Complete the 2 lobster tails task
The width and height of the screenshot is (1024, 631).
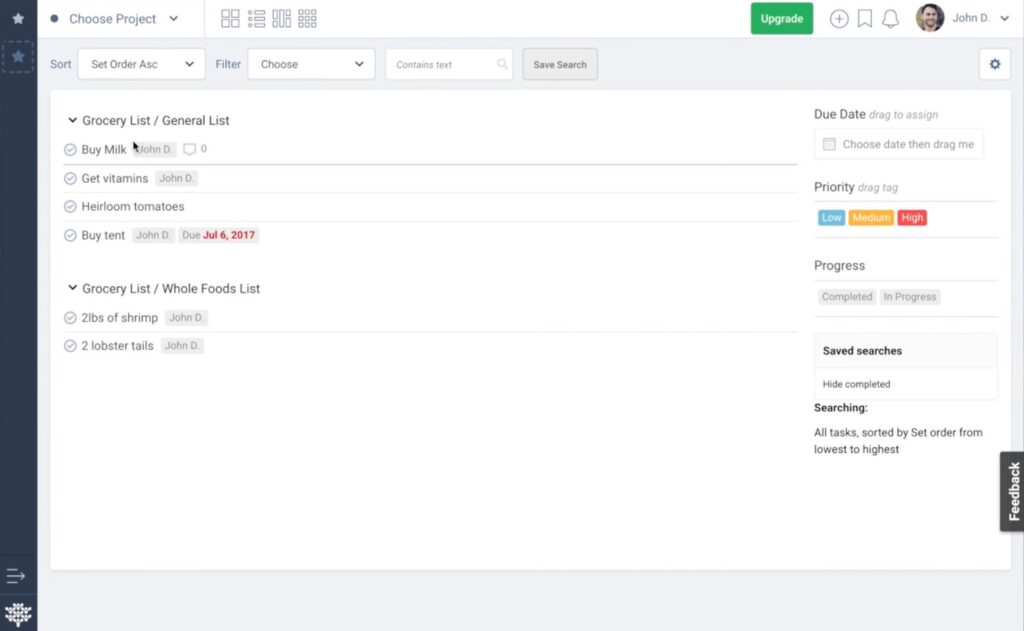70,346
